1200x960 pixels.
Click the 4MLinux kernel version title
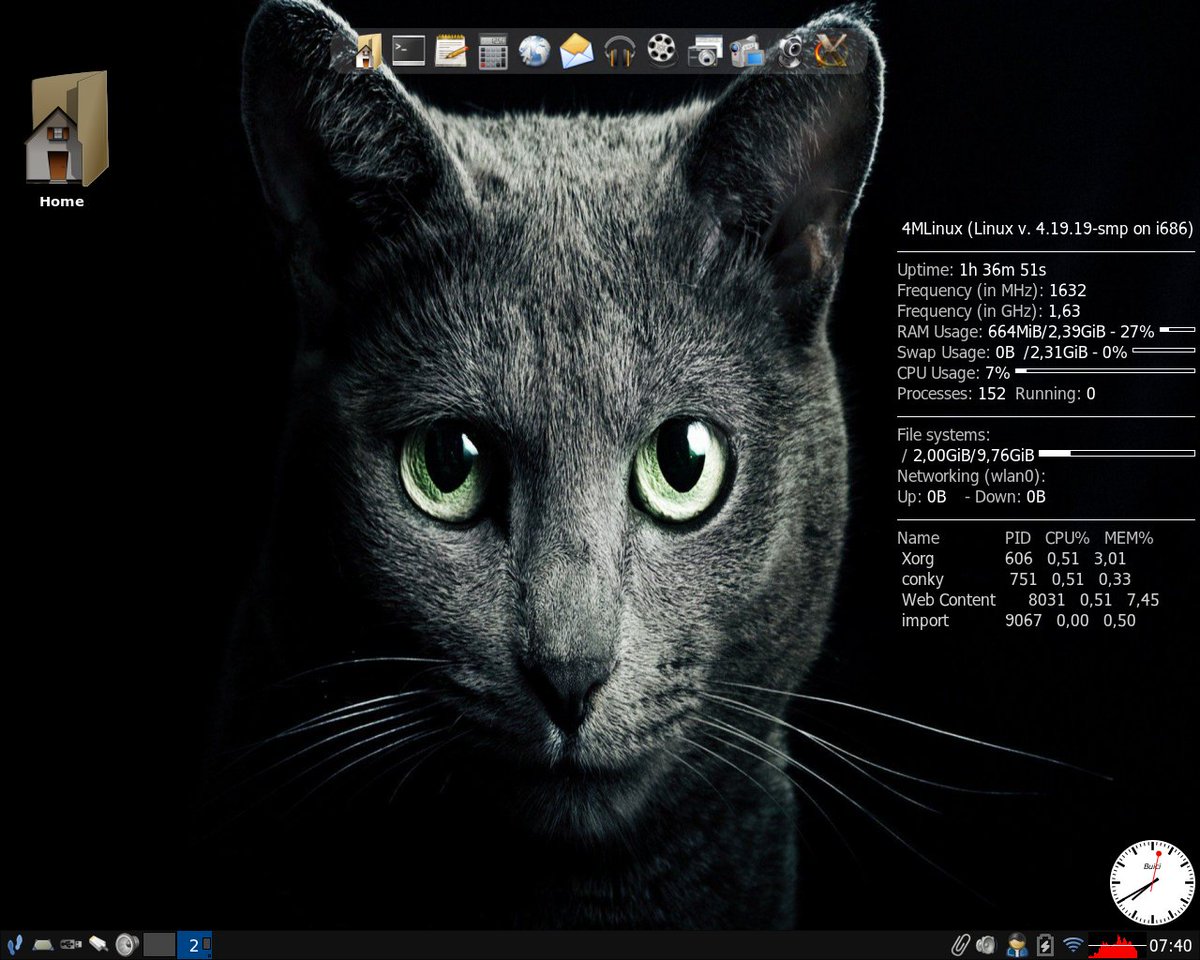pos(1048,228)
